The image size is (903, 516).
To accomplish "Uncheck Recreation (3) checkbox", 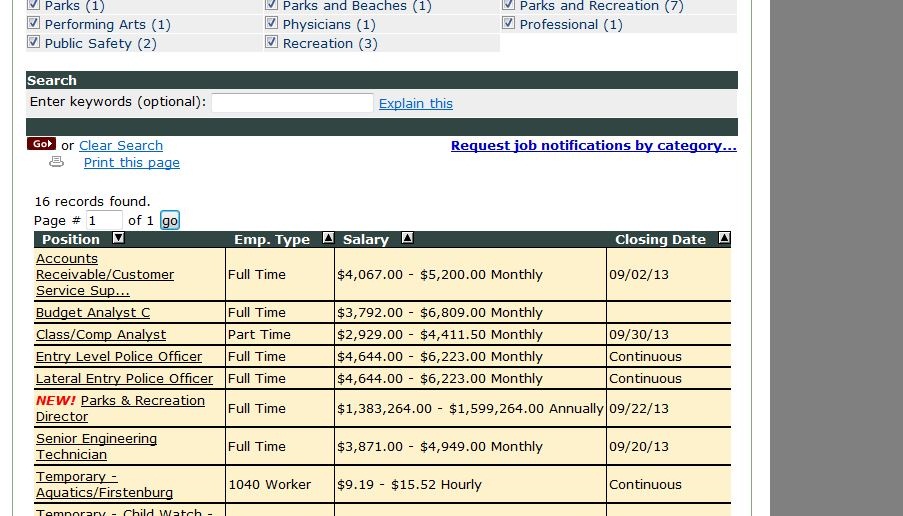I will coord(271,42).
